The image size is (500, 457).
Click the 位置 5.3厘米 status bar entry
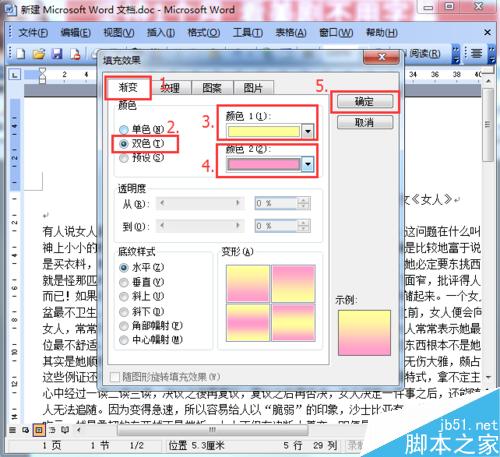pos(197,446)
